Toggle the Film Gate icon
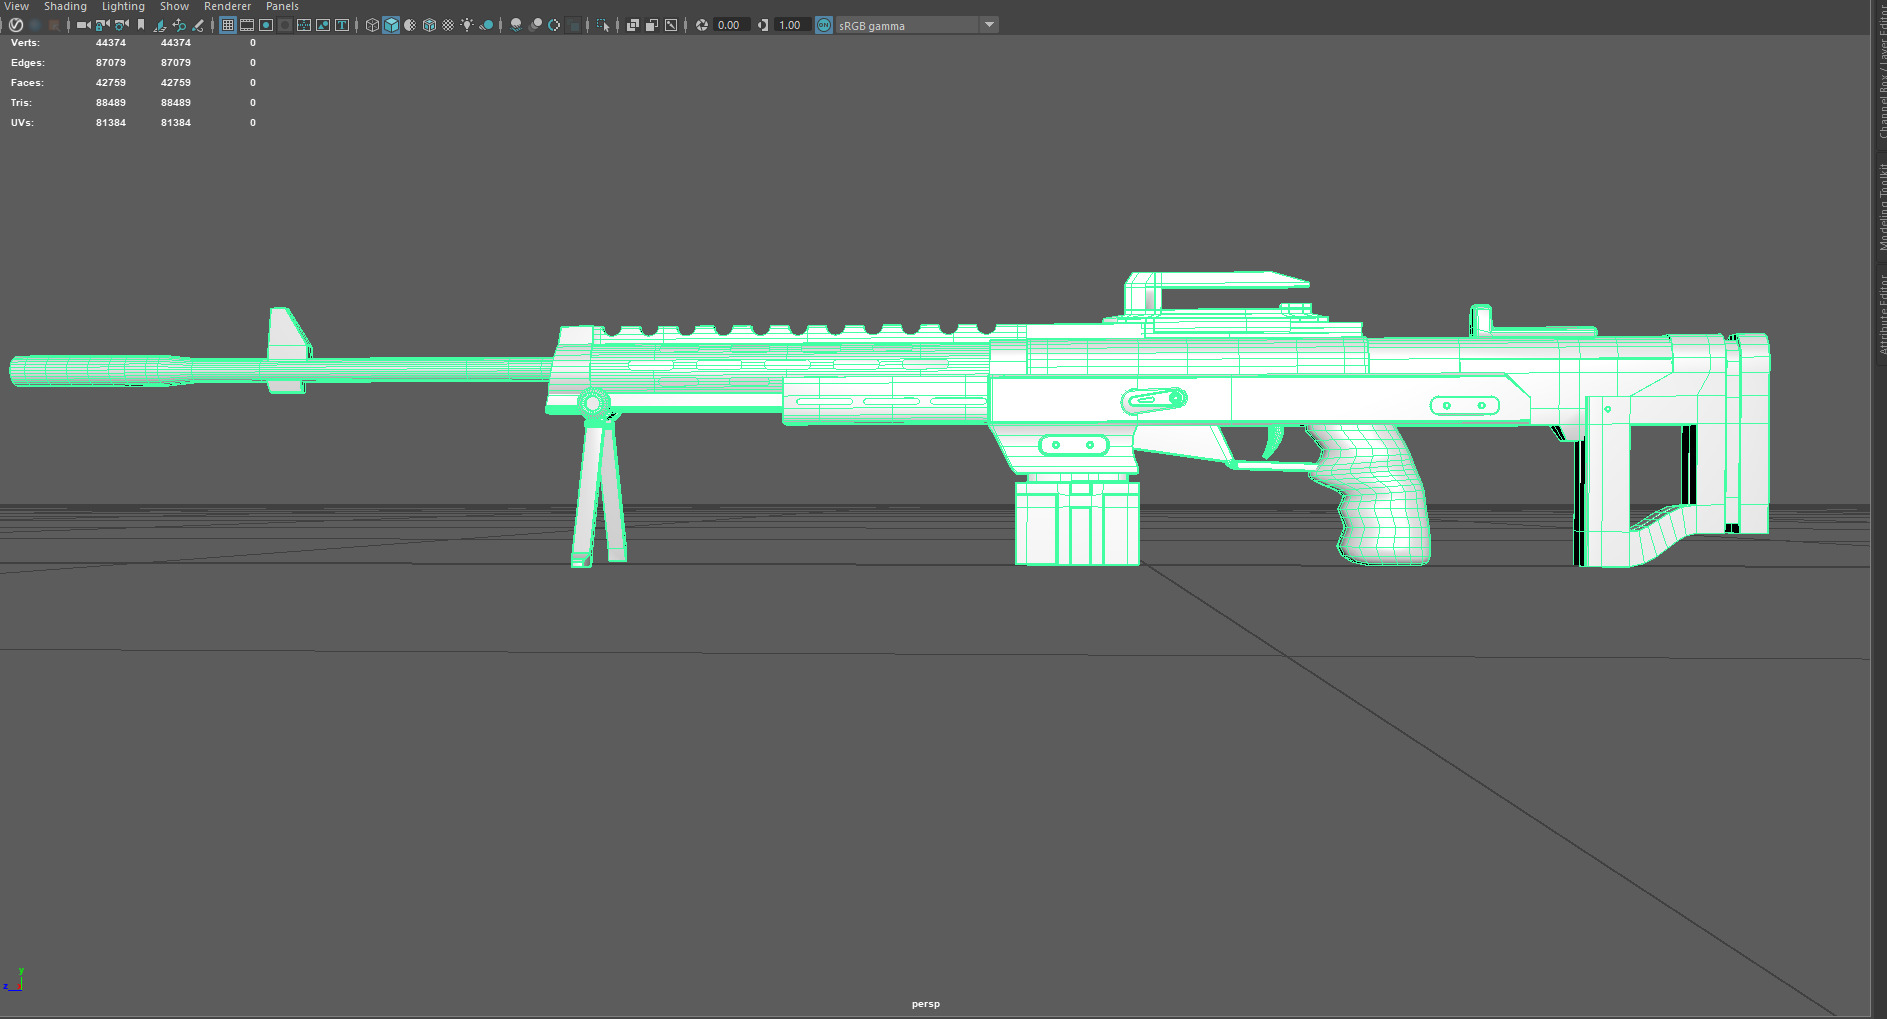Viewport: 1887px width, 1019px height. pyautogui.click(x=246, y=25)
